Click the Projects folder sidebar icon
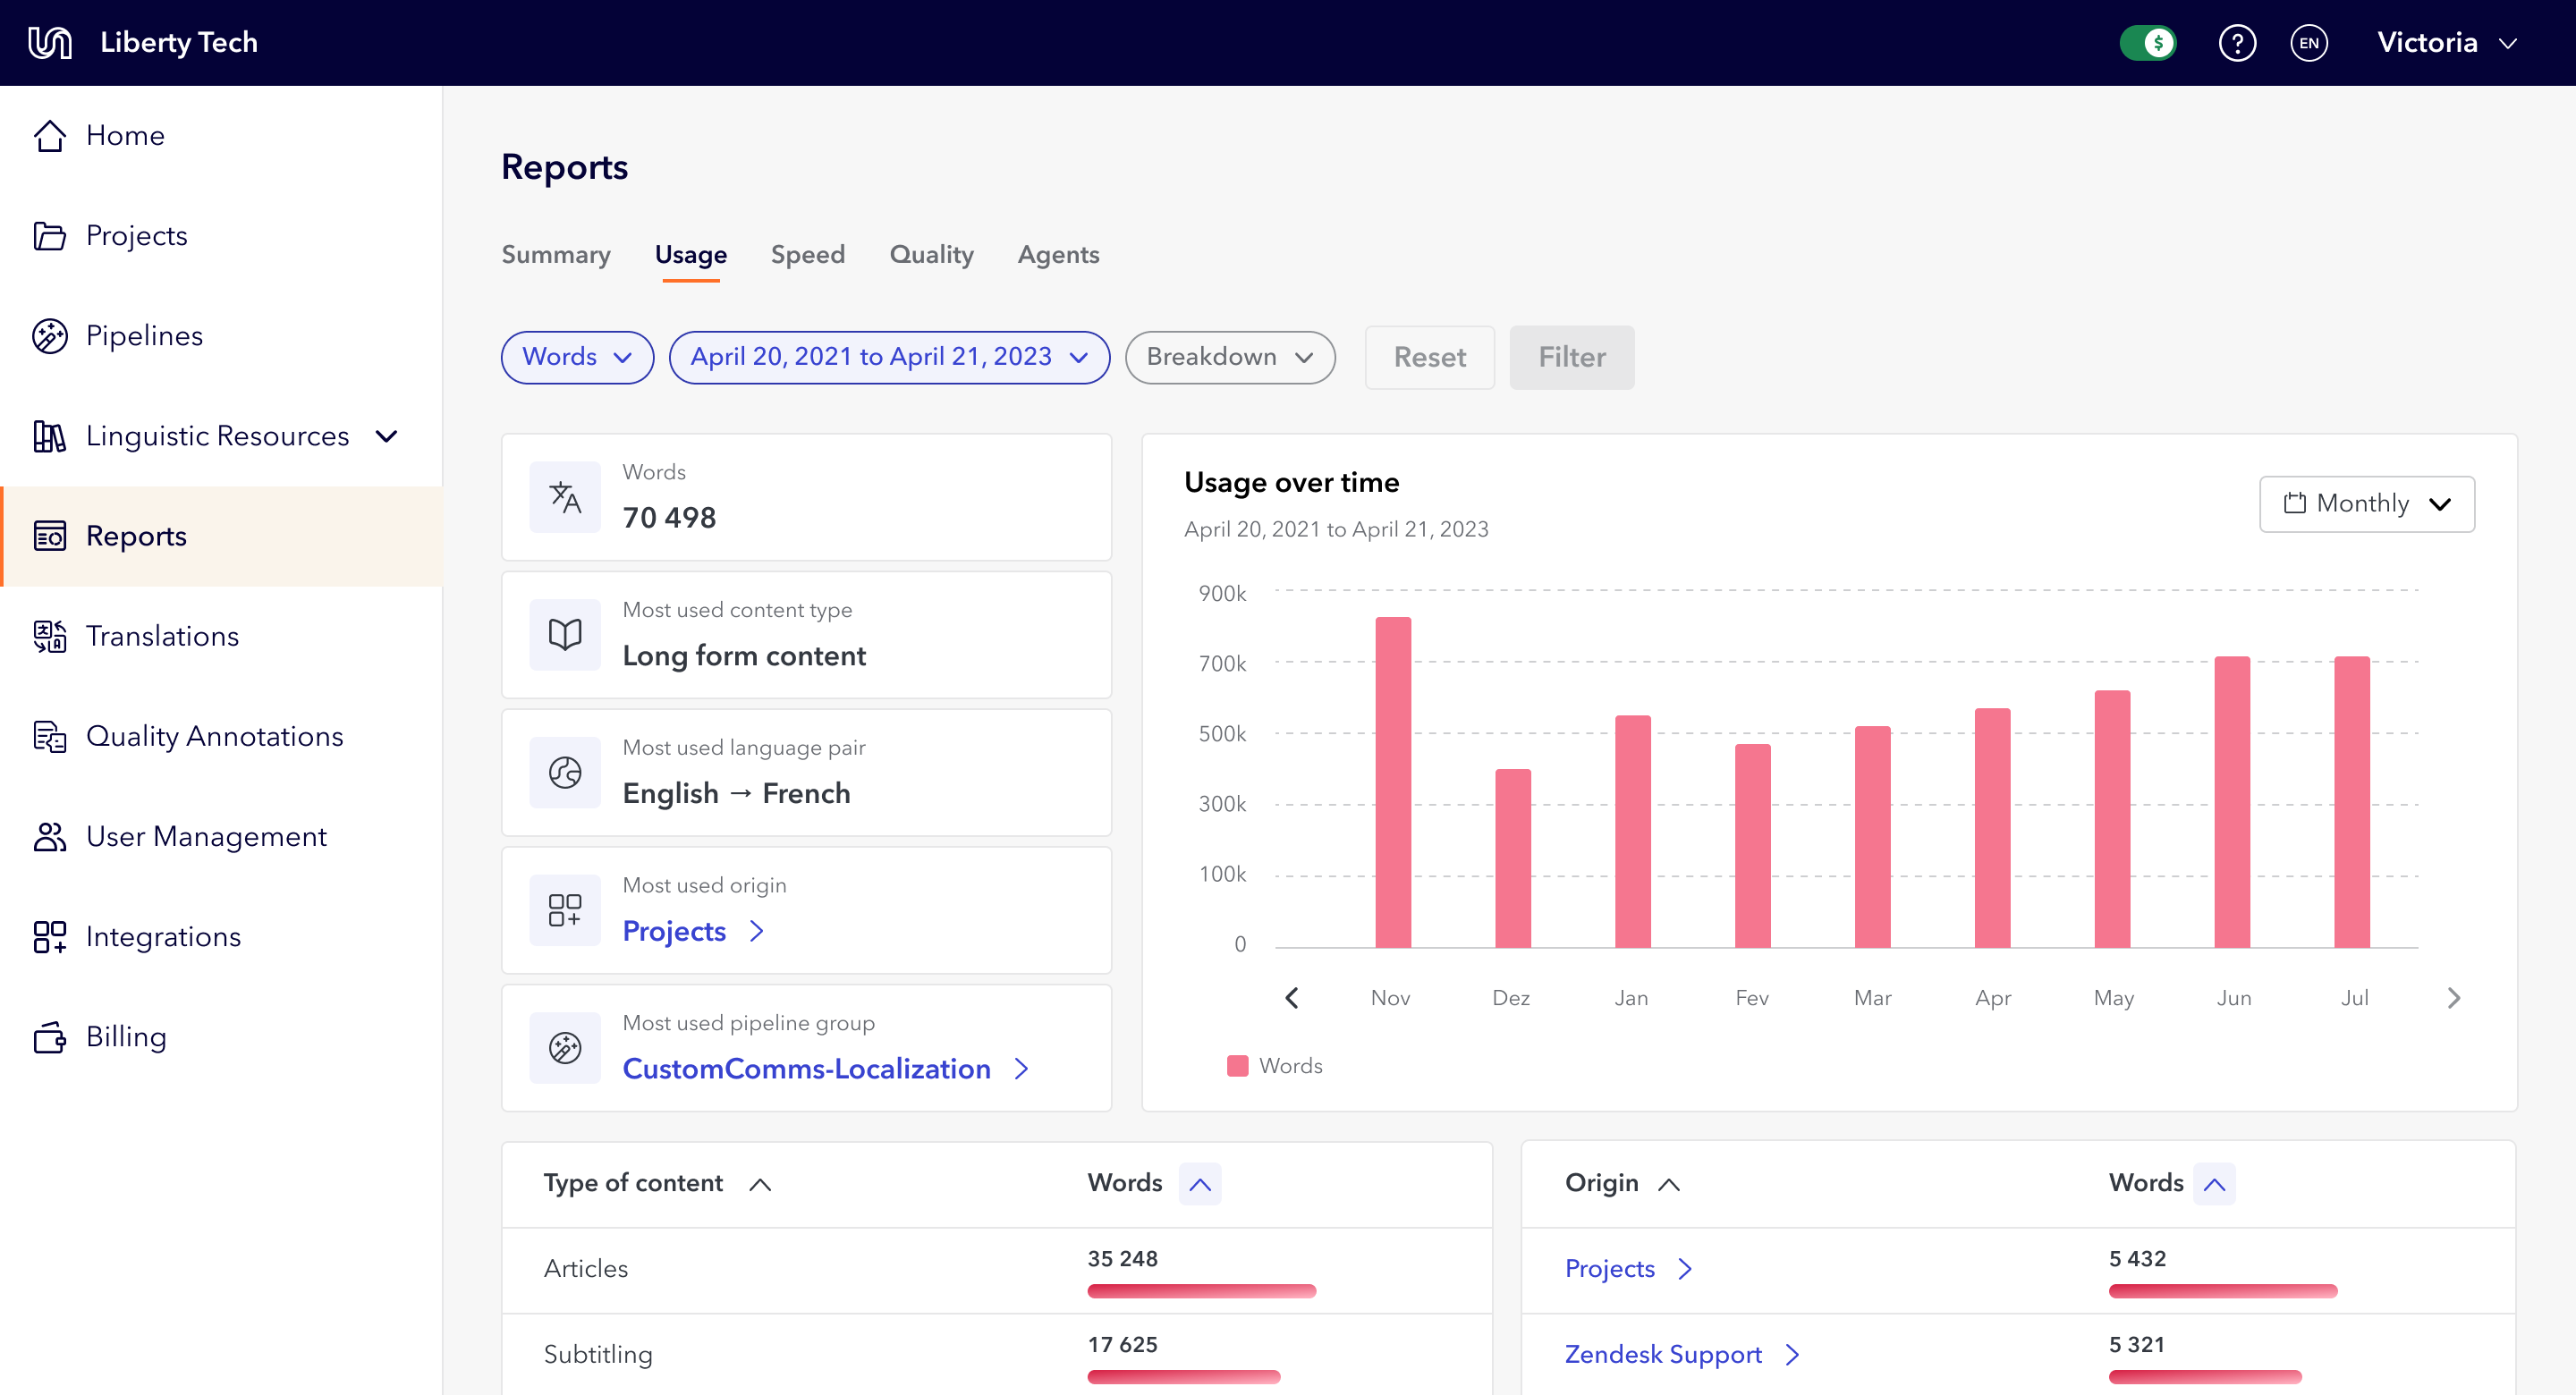The height and width of the screenshot is (1395, 2576). point(50,235)
